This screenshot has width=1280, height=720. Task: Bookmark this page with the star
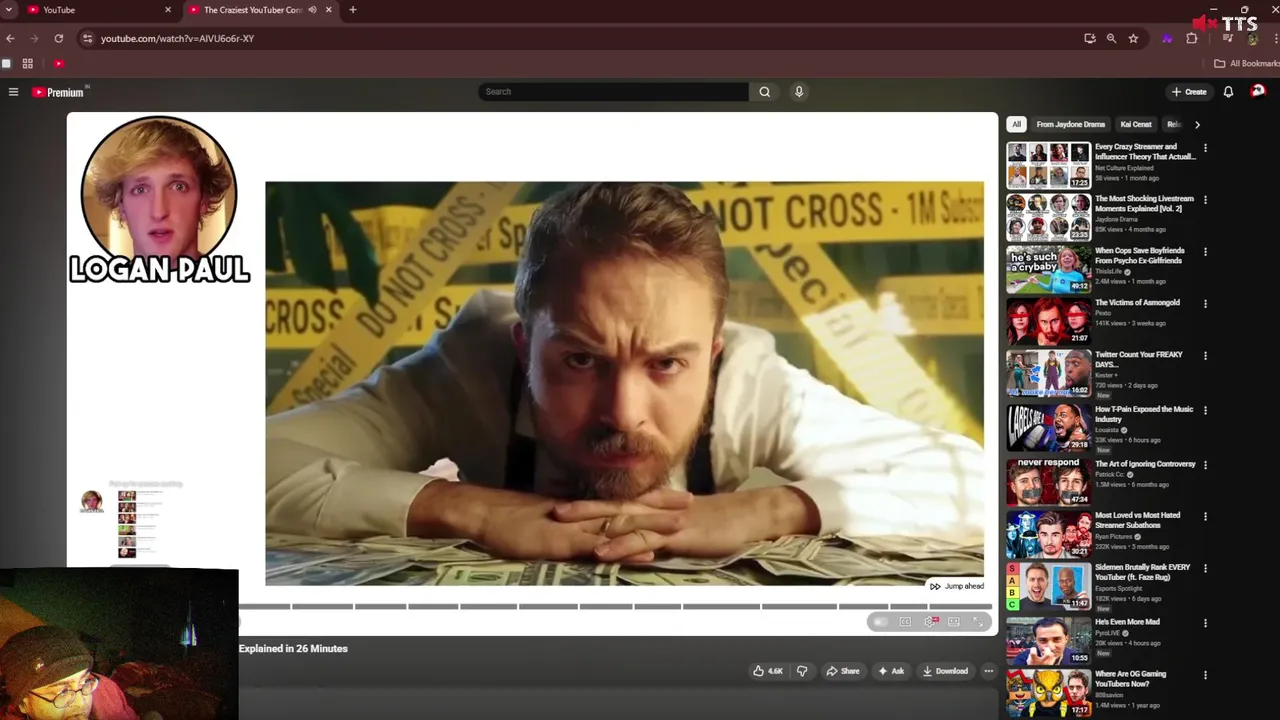tap(1133, 38)
